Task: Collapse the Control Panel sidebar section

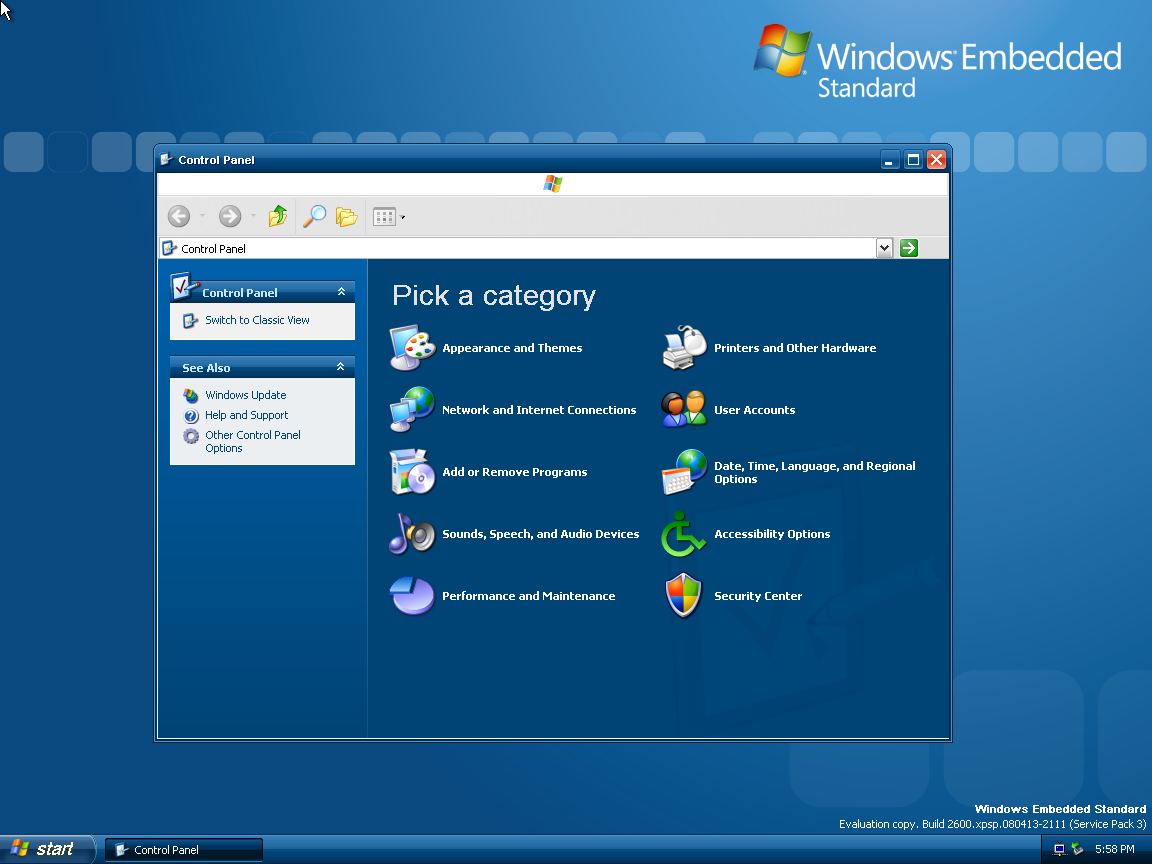Action: [341, 292]
